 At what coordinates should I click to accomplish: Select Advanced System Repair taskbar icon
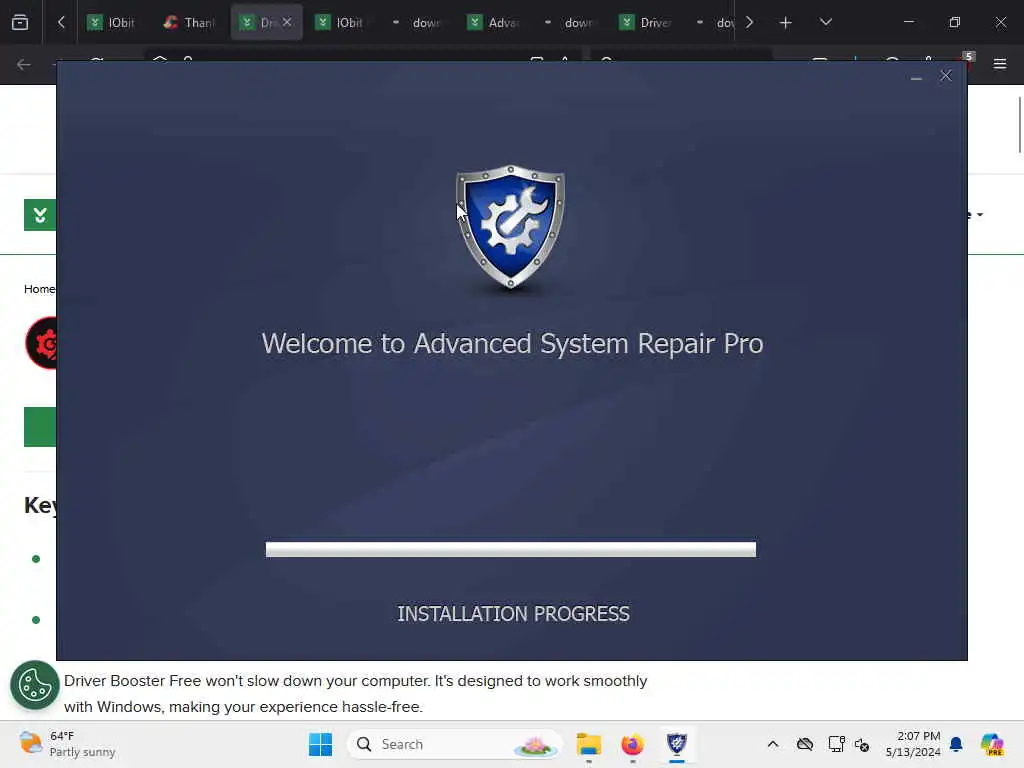(677, 744)
